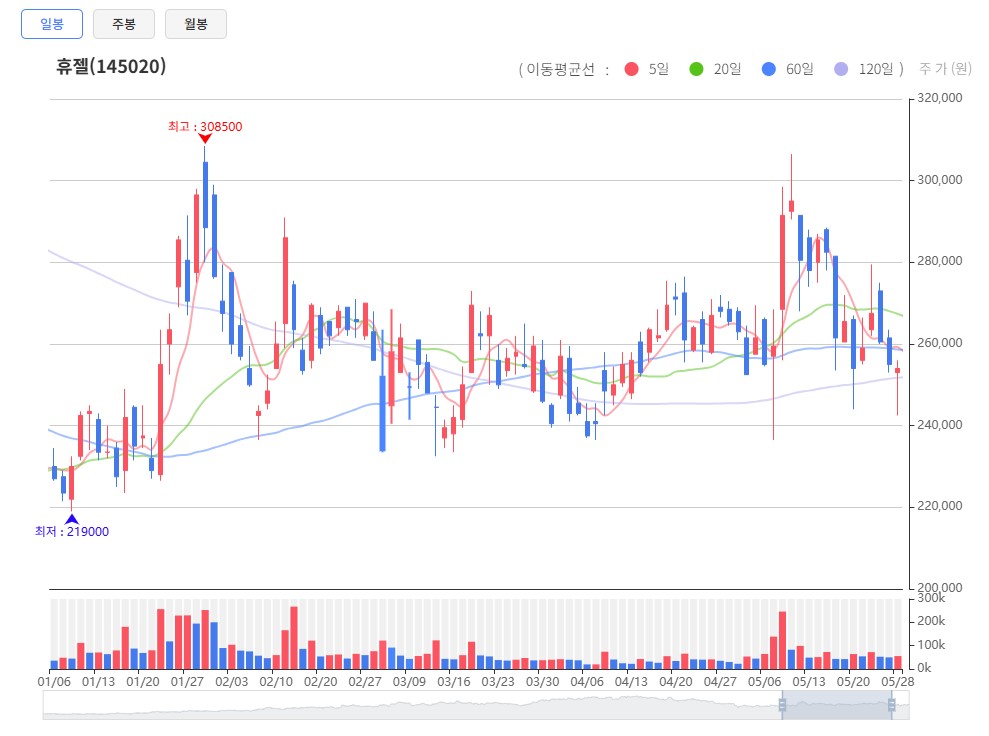The height and width of the screenshot is (736, 989).
Task: Click the lavender 120일 legend circle
Action: (x=841, y=69)
